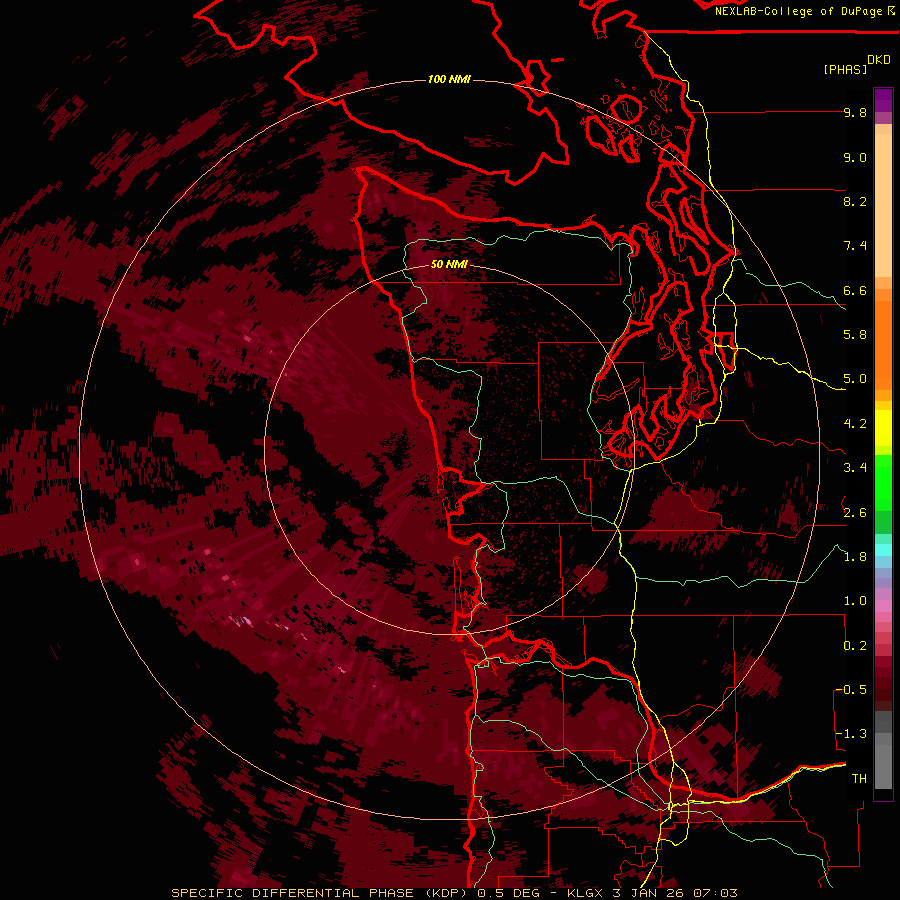Screen dimensions: 900x900
Task: Pick the gray segment beside TH
Action: click(x=883, y=769)
